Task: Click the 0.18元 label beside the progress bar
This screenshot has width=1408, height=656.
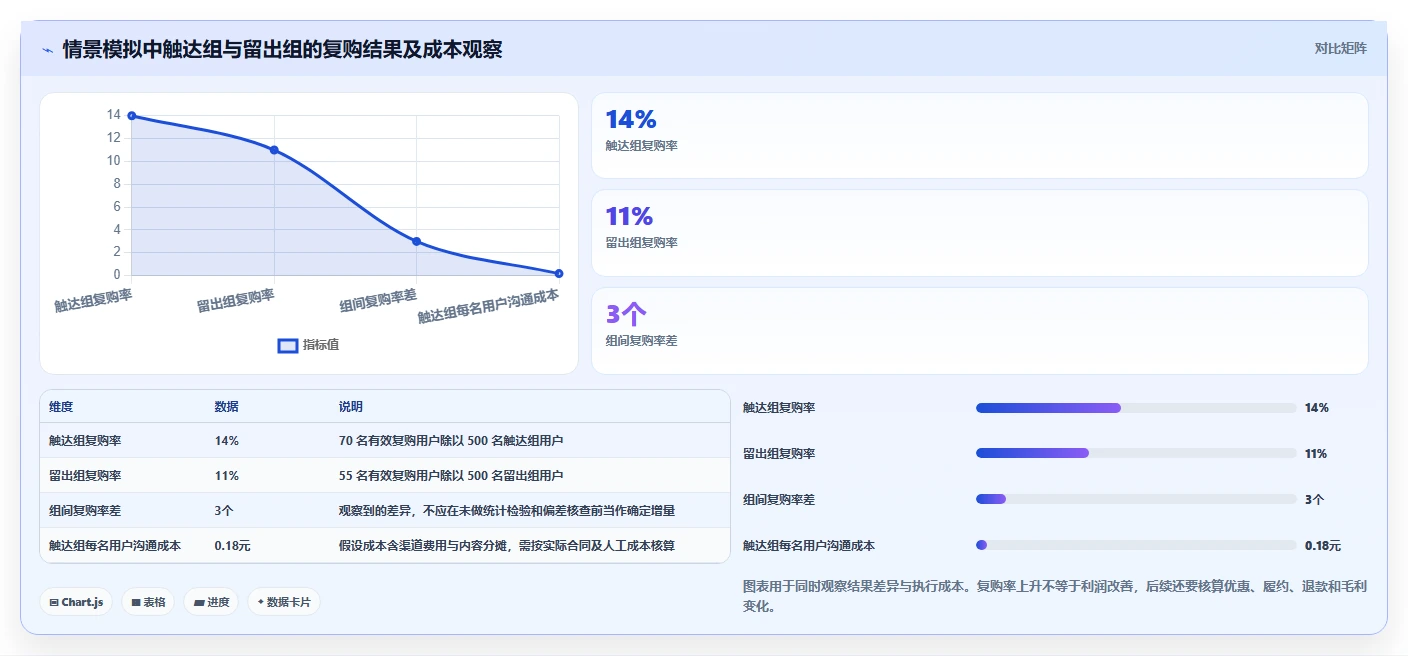Action: (x=1323, y=545)
